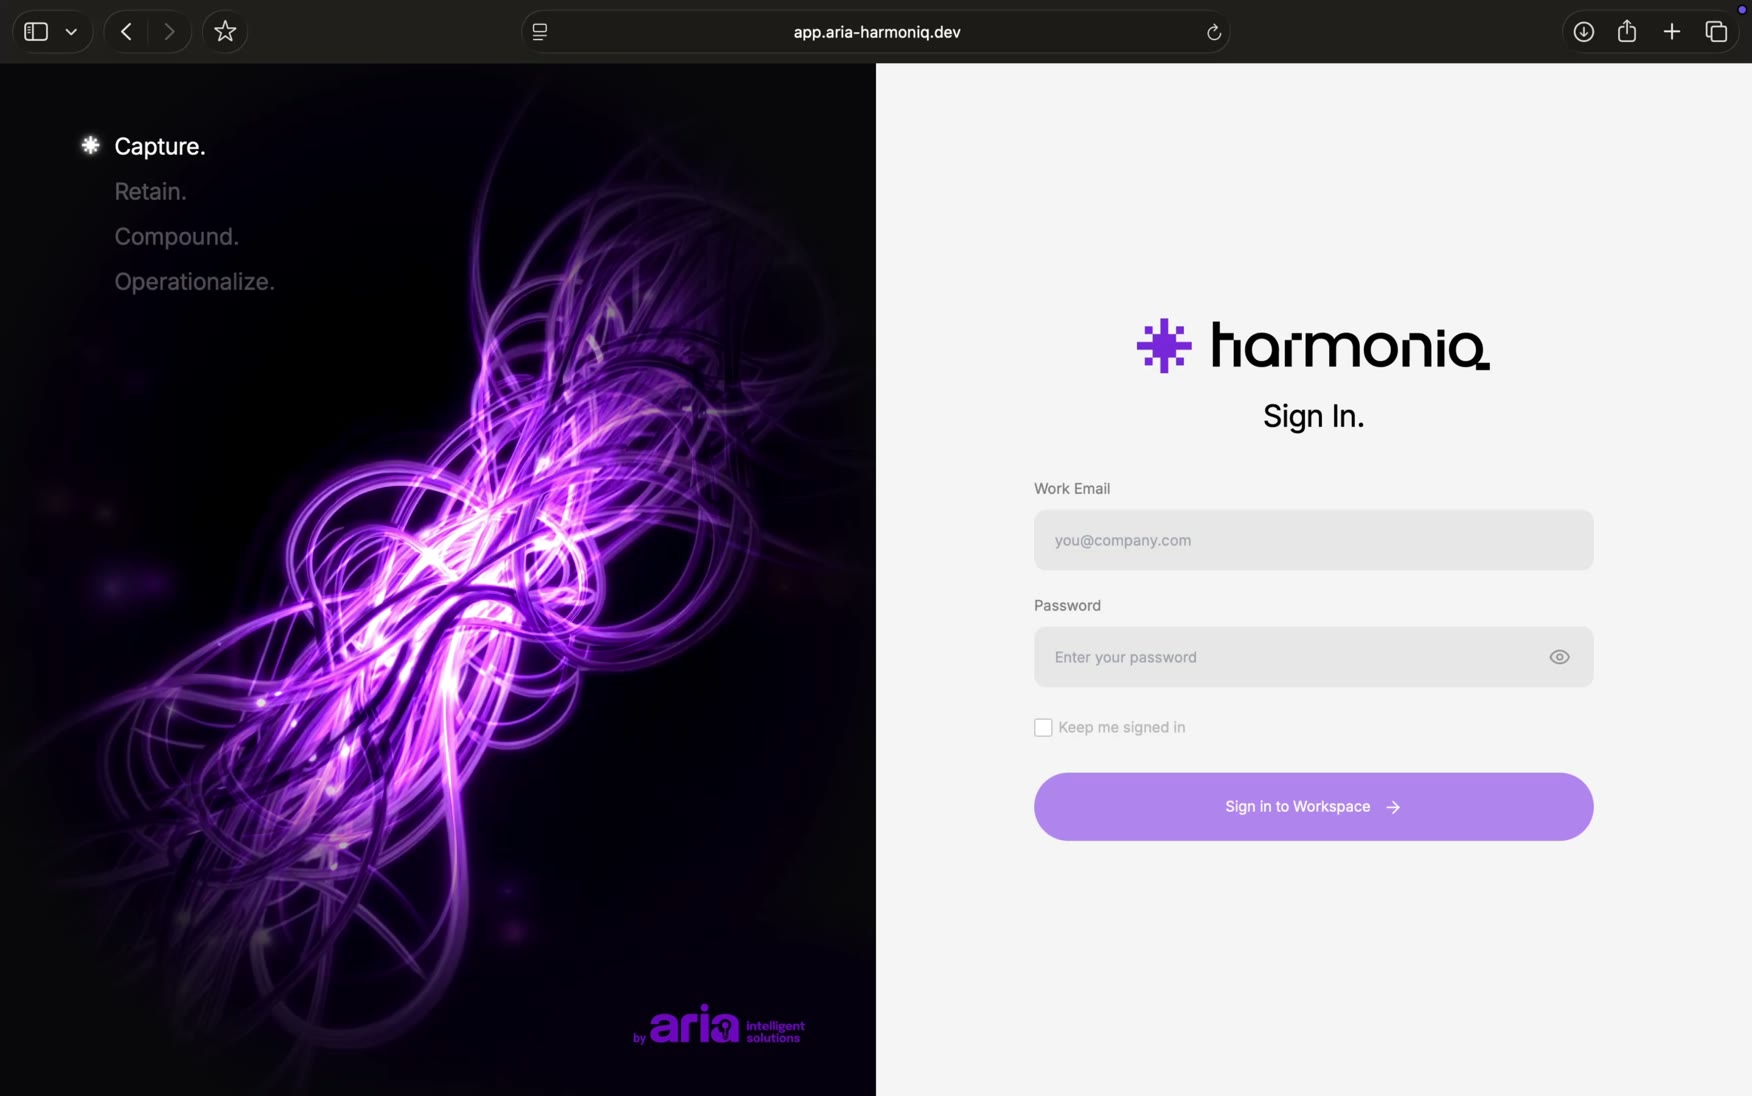The image size is (1752, 1096).
Task: Click the Work Email label
Action: tap(1071, 488)
